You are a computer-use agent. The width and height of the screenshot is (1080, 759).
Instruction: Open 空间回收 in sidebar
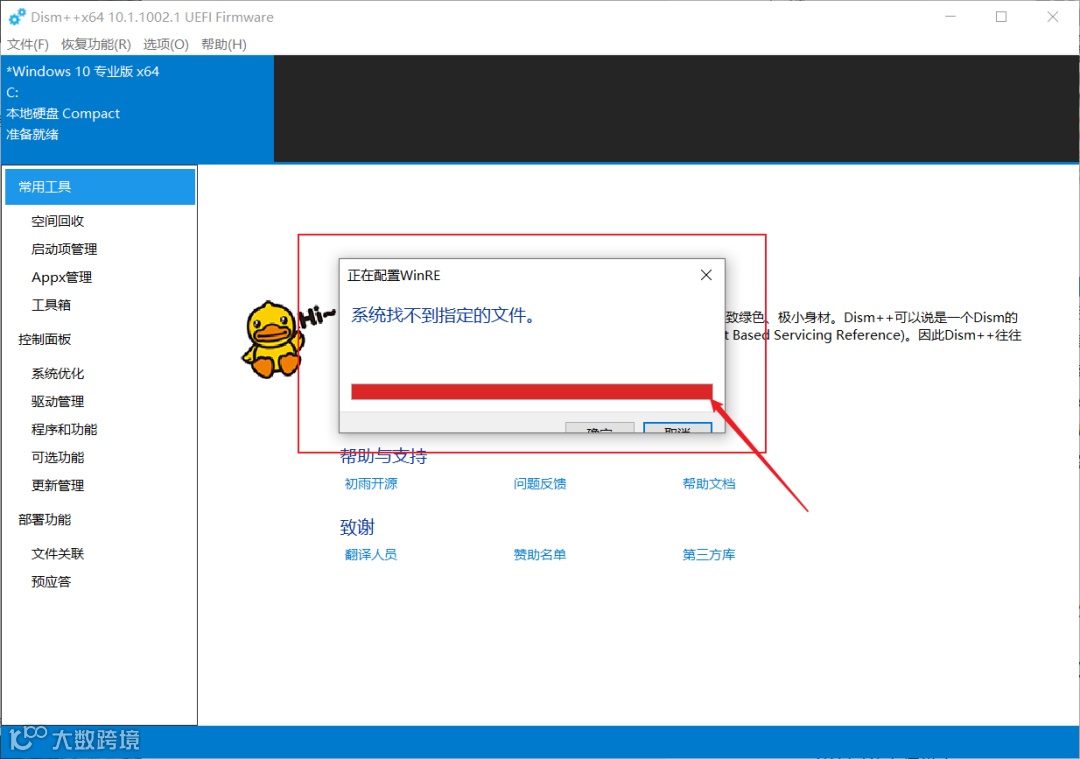[x=57, y=221]
